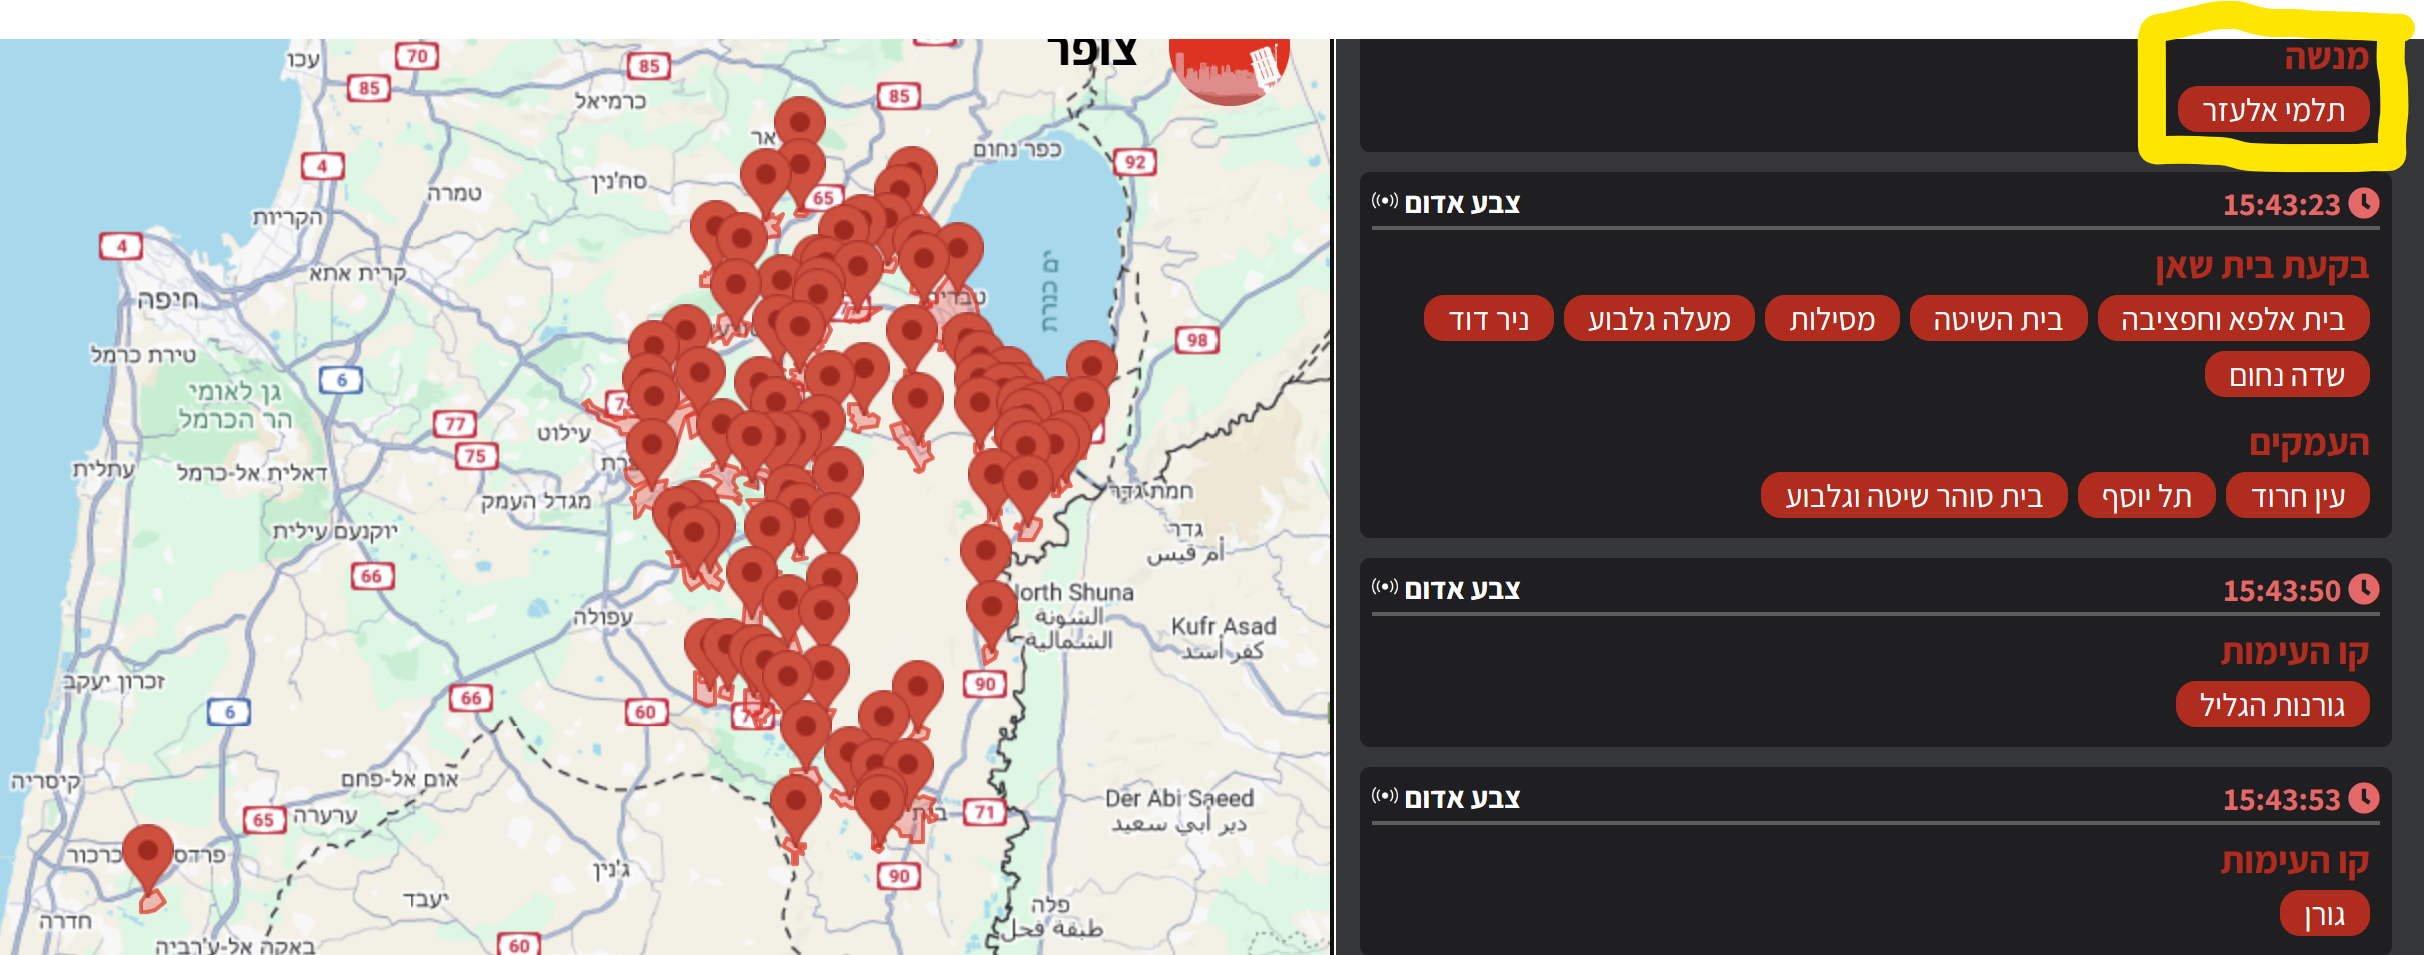The width and height of the screenshot is (2424, 955).
Task: Click the broadcast icon in the 15:43:23 alert
Action: [1385, 201]
